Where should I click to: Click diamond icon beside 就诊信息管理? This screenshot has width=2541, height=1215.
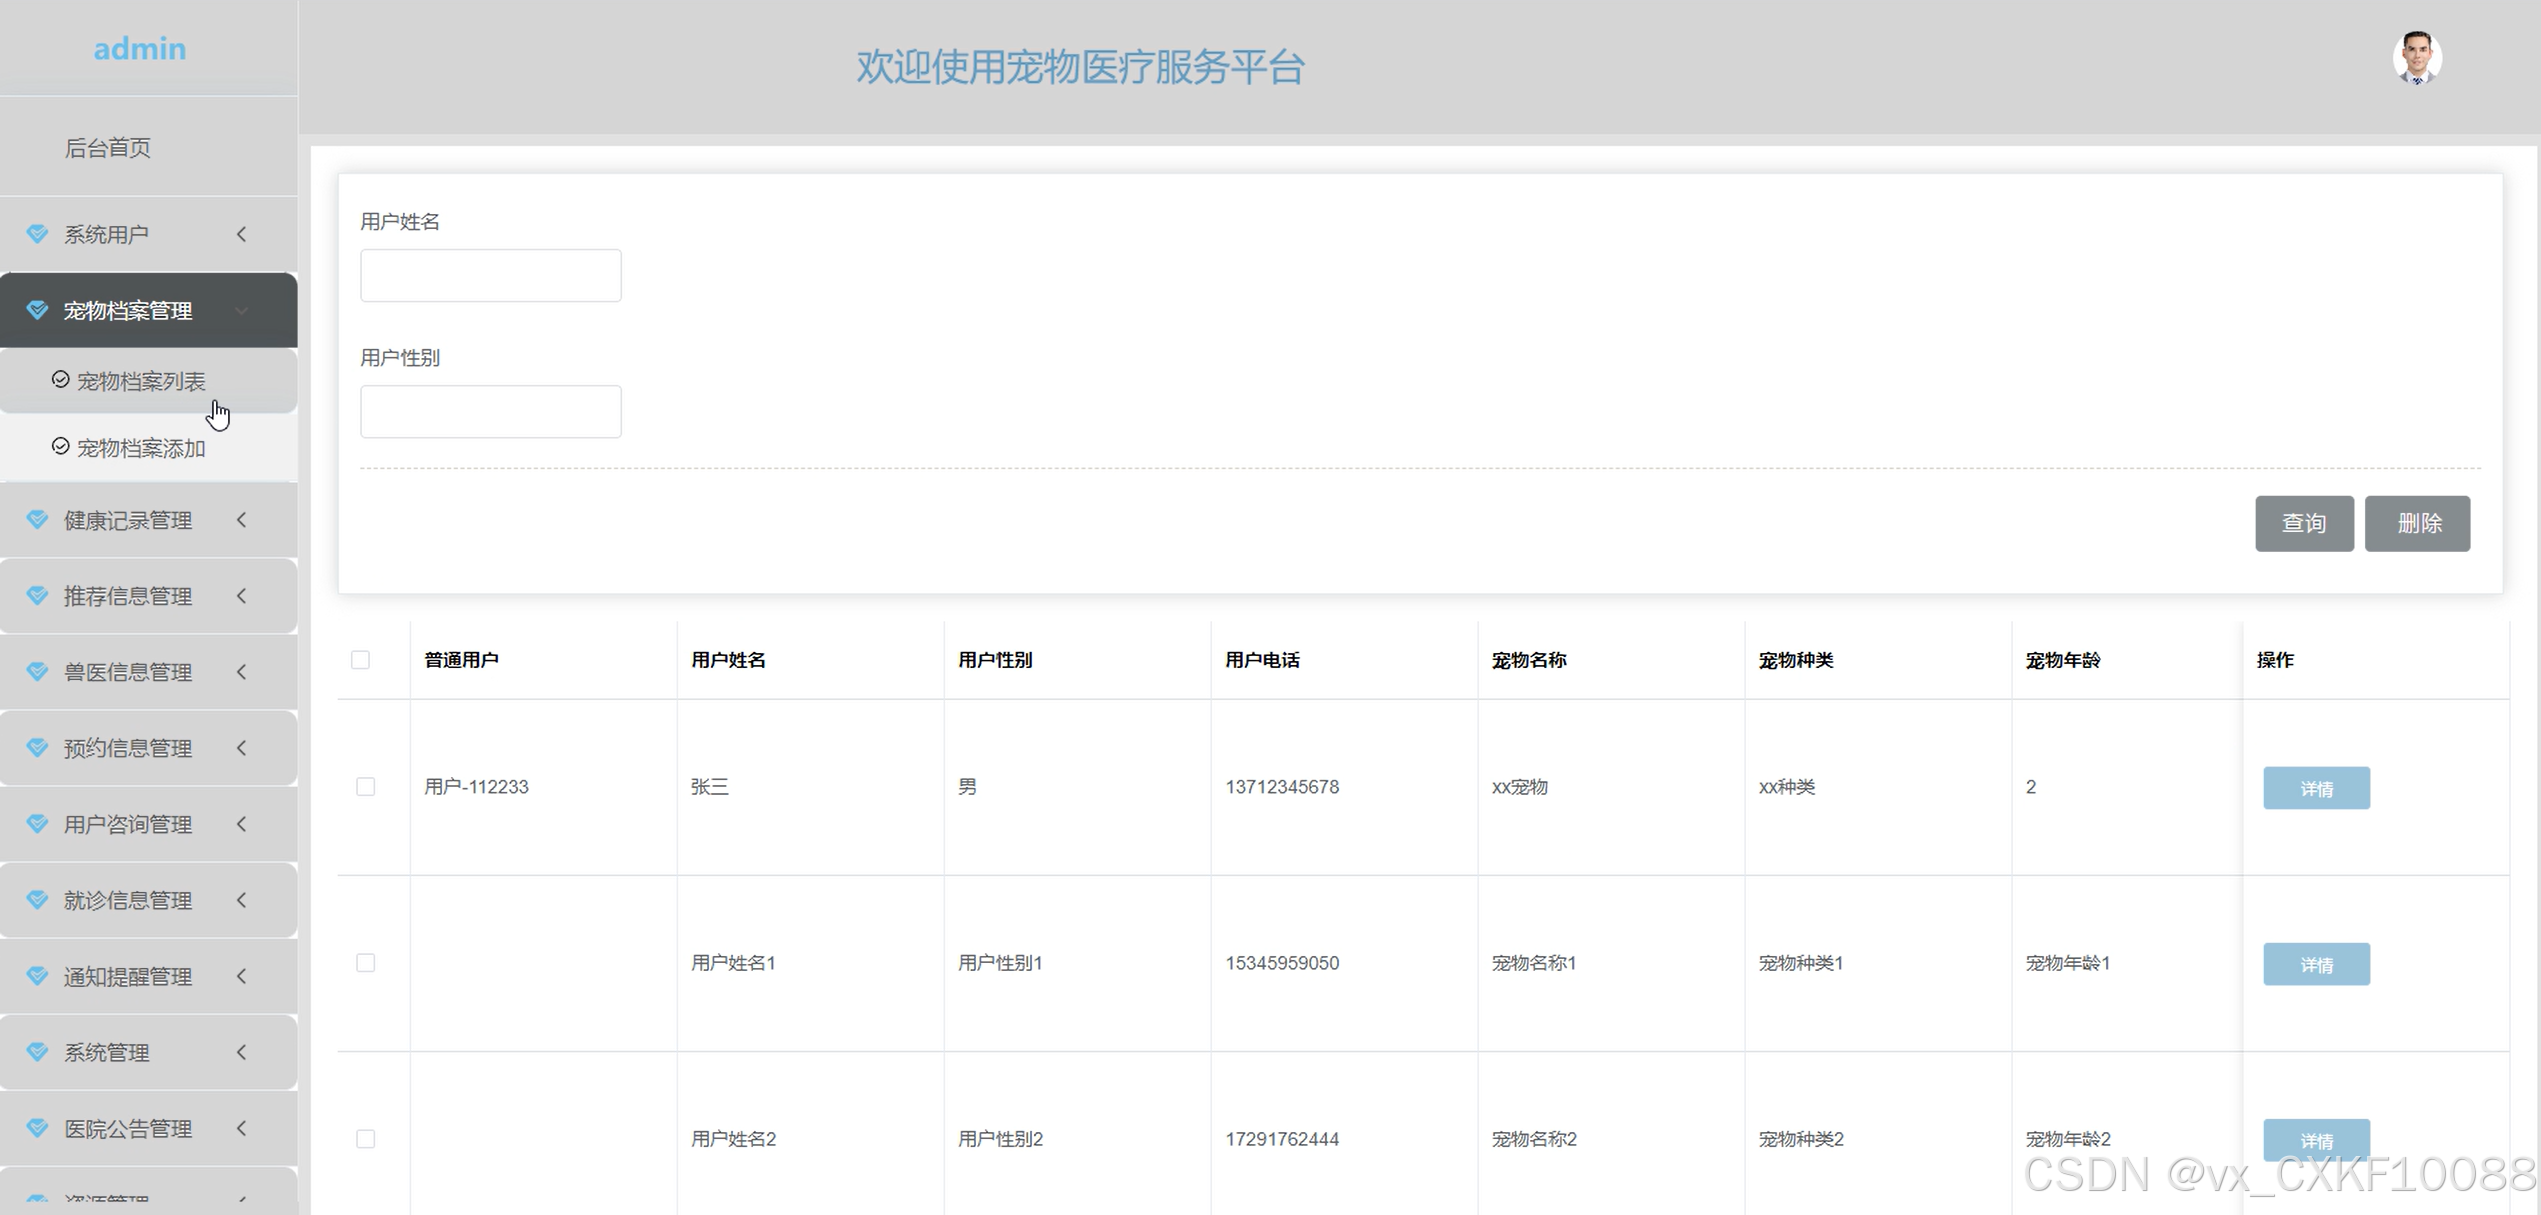point(38,900)
